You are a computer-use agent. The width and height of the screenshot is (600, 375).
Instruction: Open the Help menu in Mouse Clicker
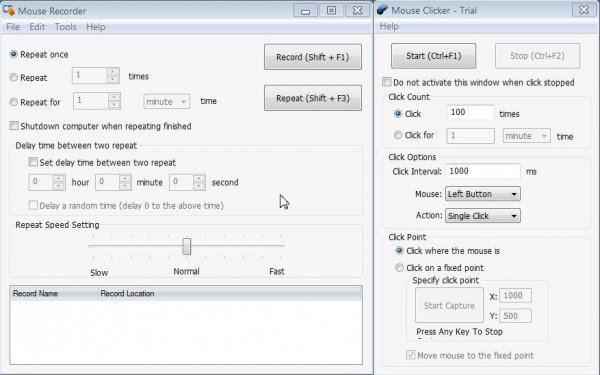point(389,26)
